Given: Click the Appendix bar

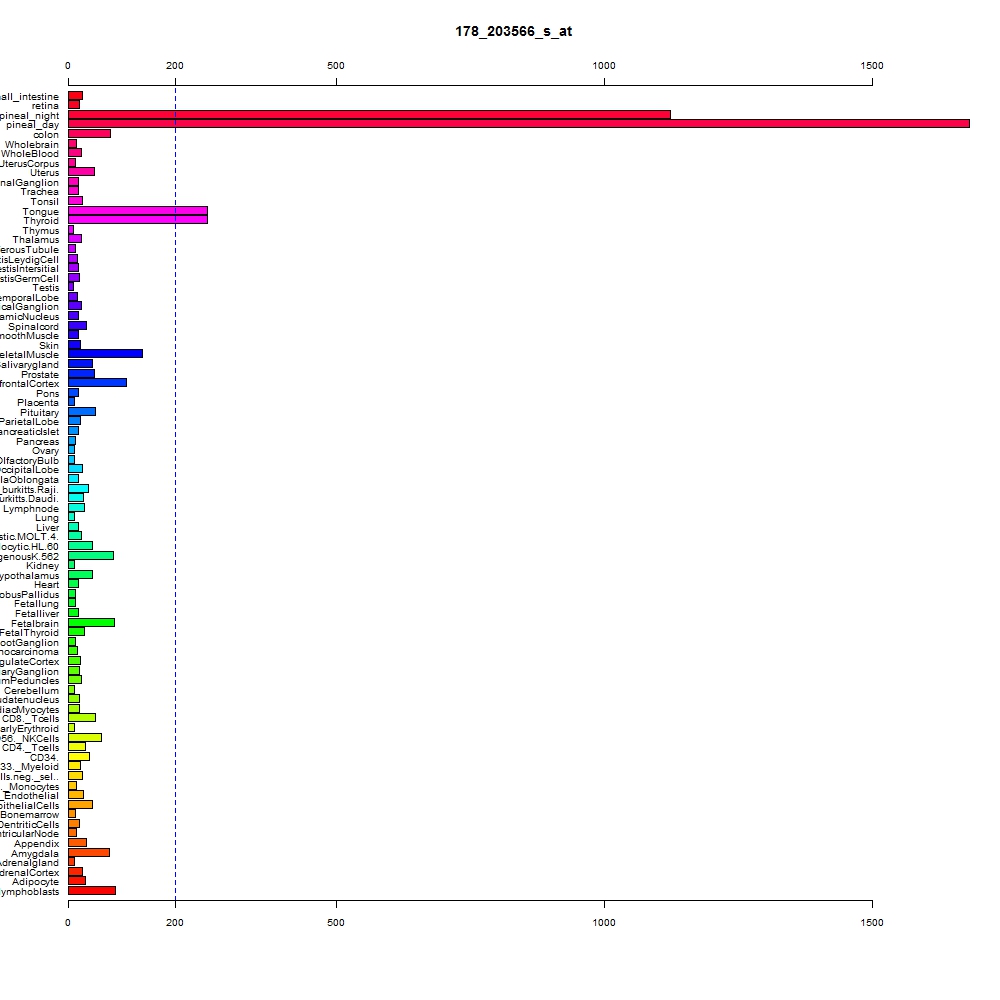Looking at the screenshot, I should (x=77, y=842).
